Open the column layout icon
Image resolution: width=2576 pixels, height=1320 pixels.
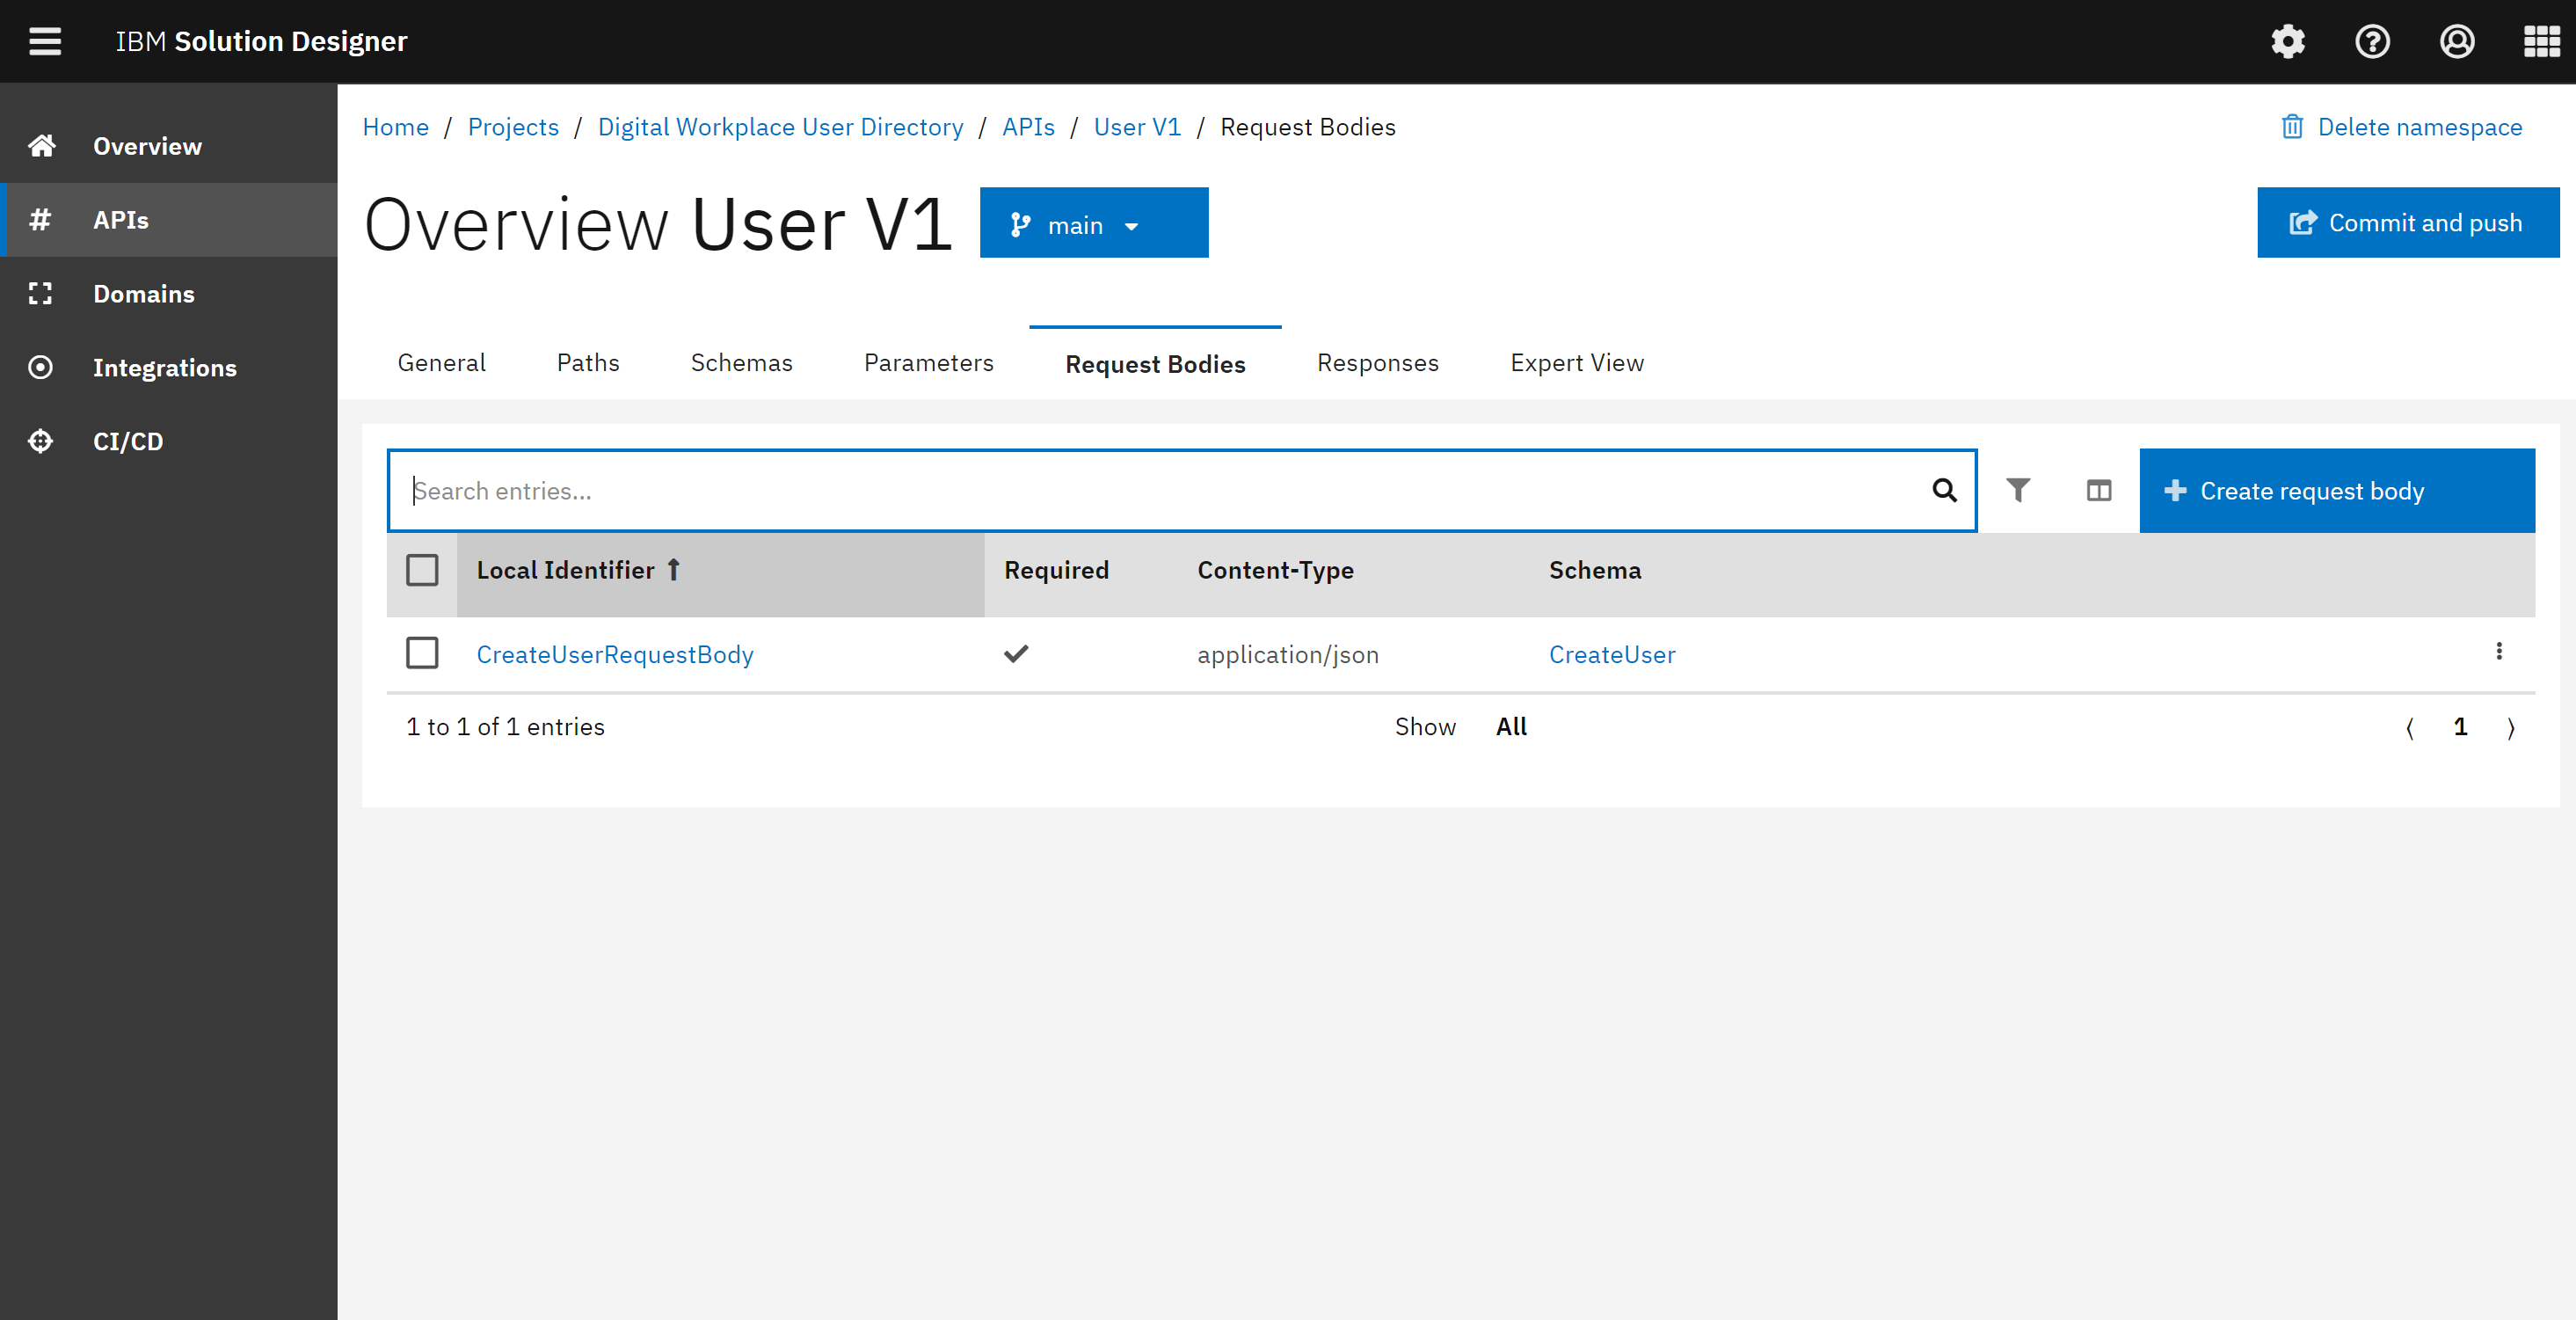pos(2099,490)
